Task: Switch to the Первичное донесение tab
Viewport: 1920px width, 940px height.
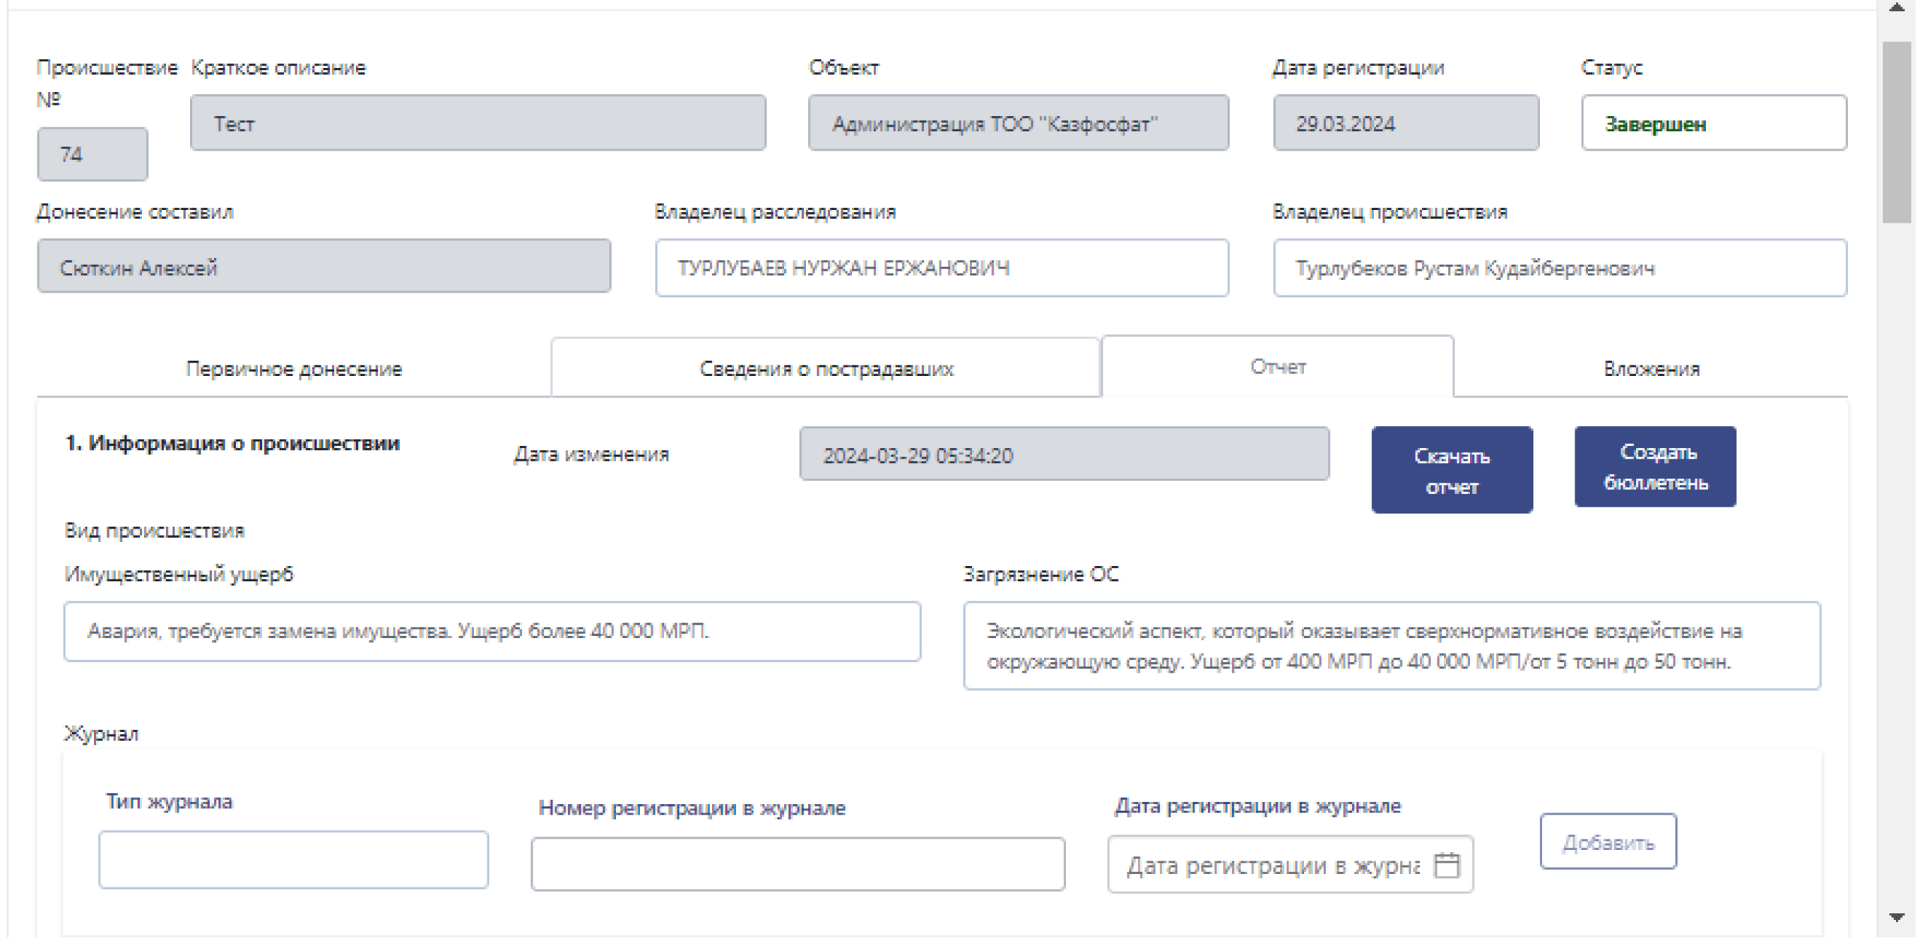Action: coord(294,369)
